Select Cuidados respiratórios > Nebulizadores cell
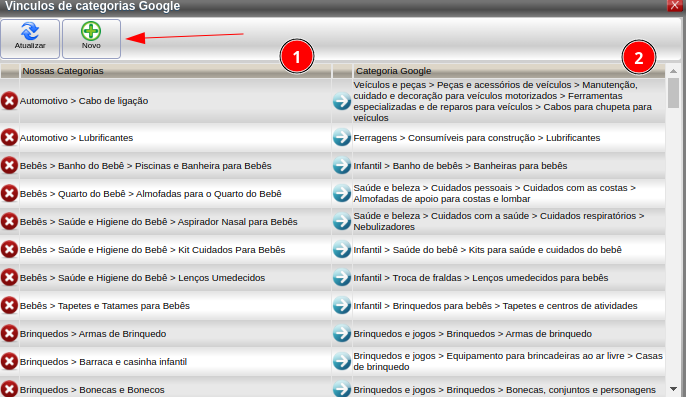 509,221
